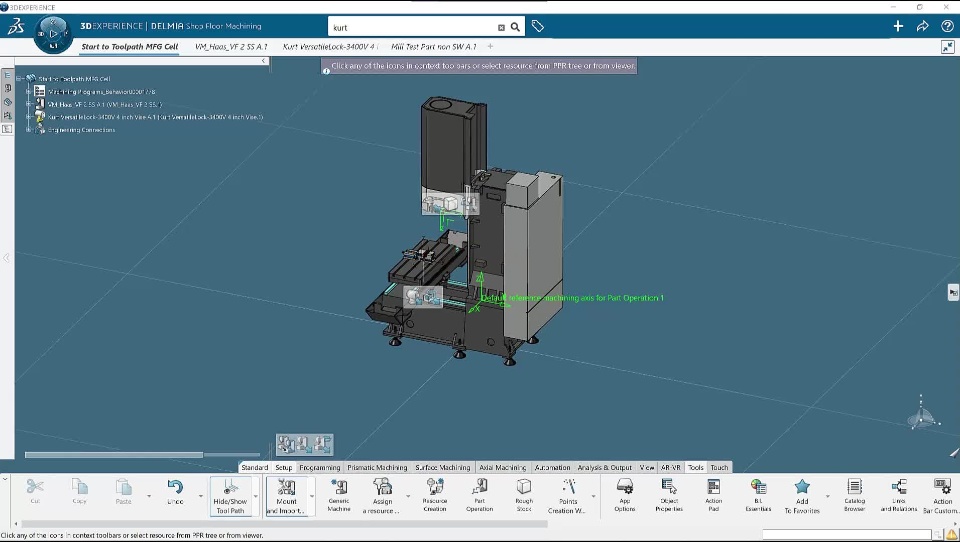Open the tag (6WTags) icon

[x=538, y=27]
